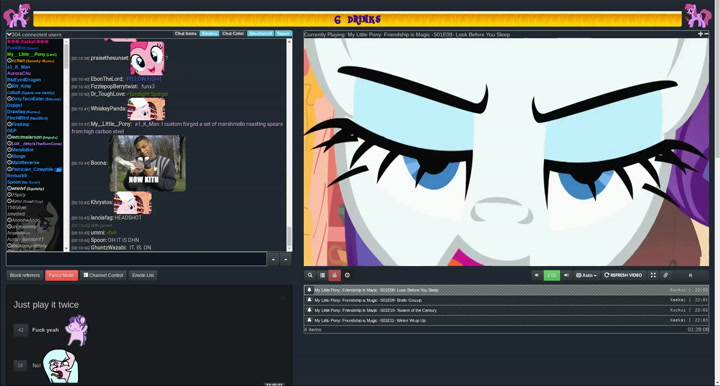Open the Channel Control panel
The height and width of the screenshot is (386, 720).
[103, 275]
